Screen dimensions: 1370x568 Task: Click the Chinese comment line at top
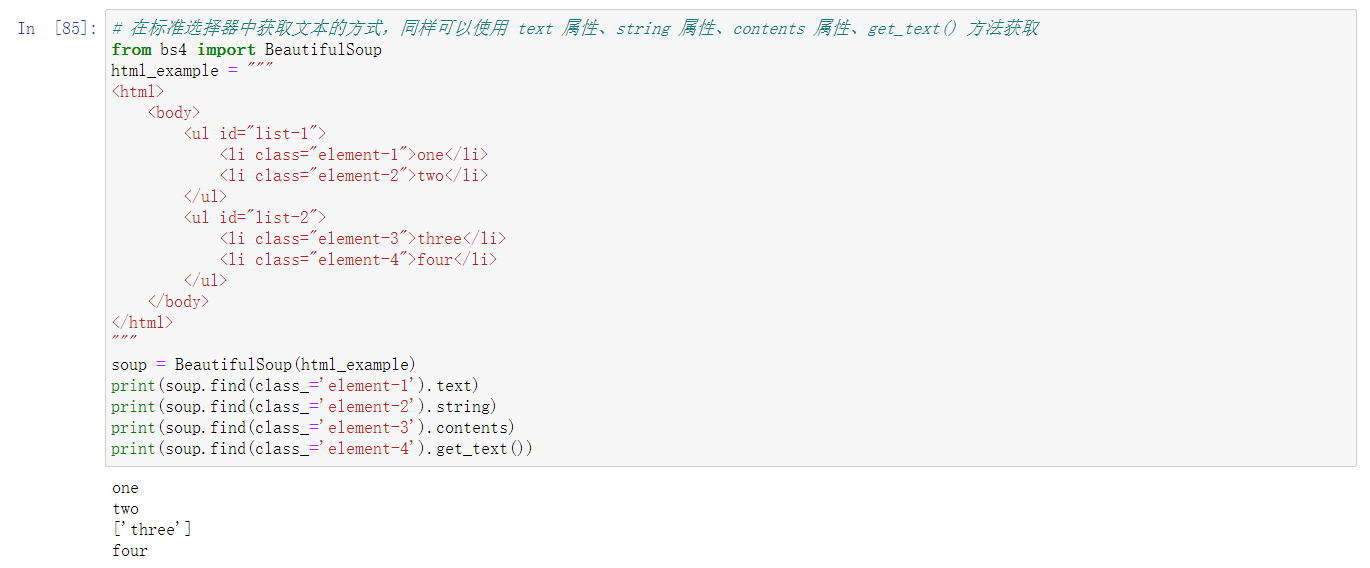pyautogui.click(x=575, y=28)
